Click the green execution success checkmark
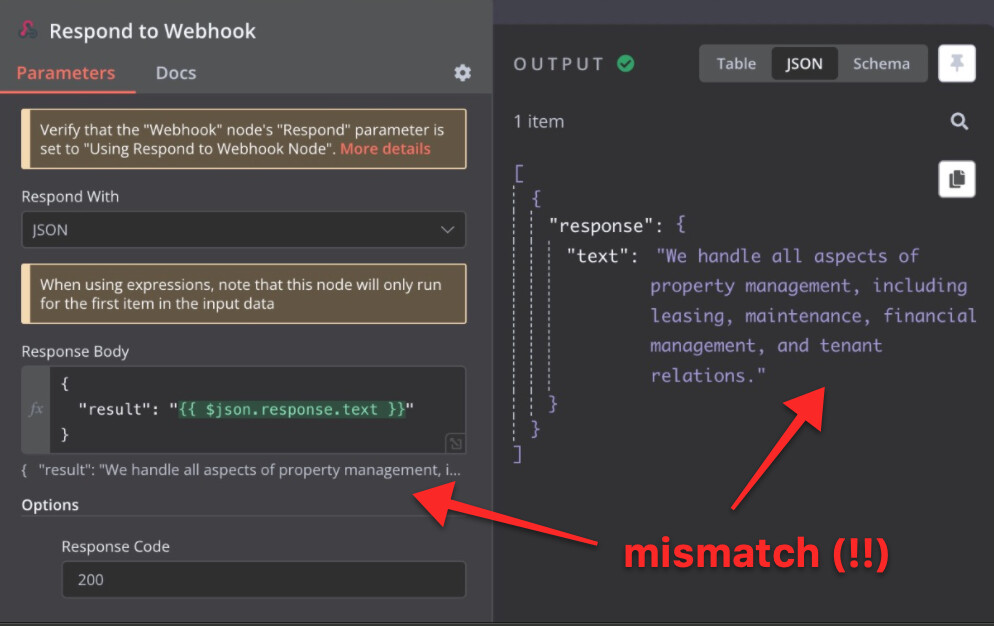994x626 pixels. [627, 62]
